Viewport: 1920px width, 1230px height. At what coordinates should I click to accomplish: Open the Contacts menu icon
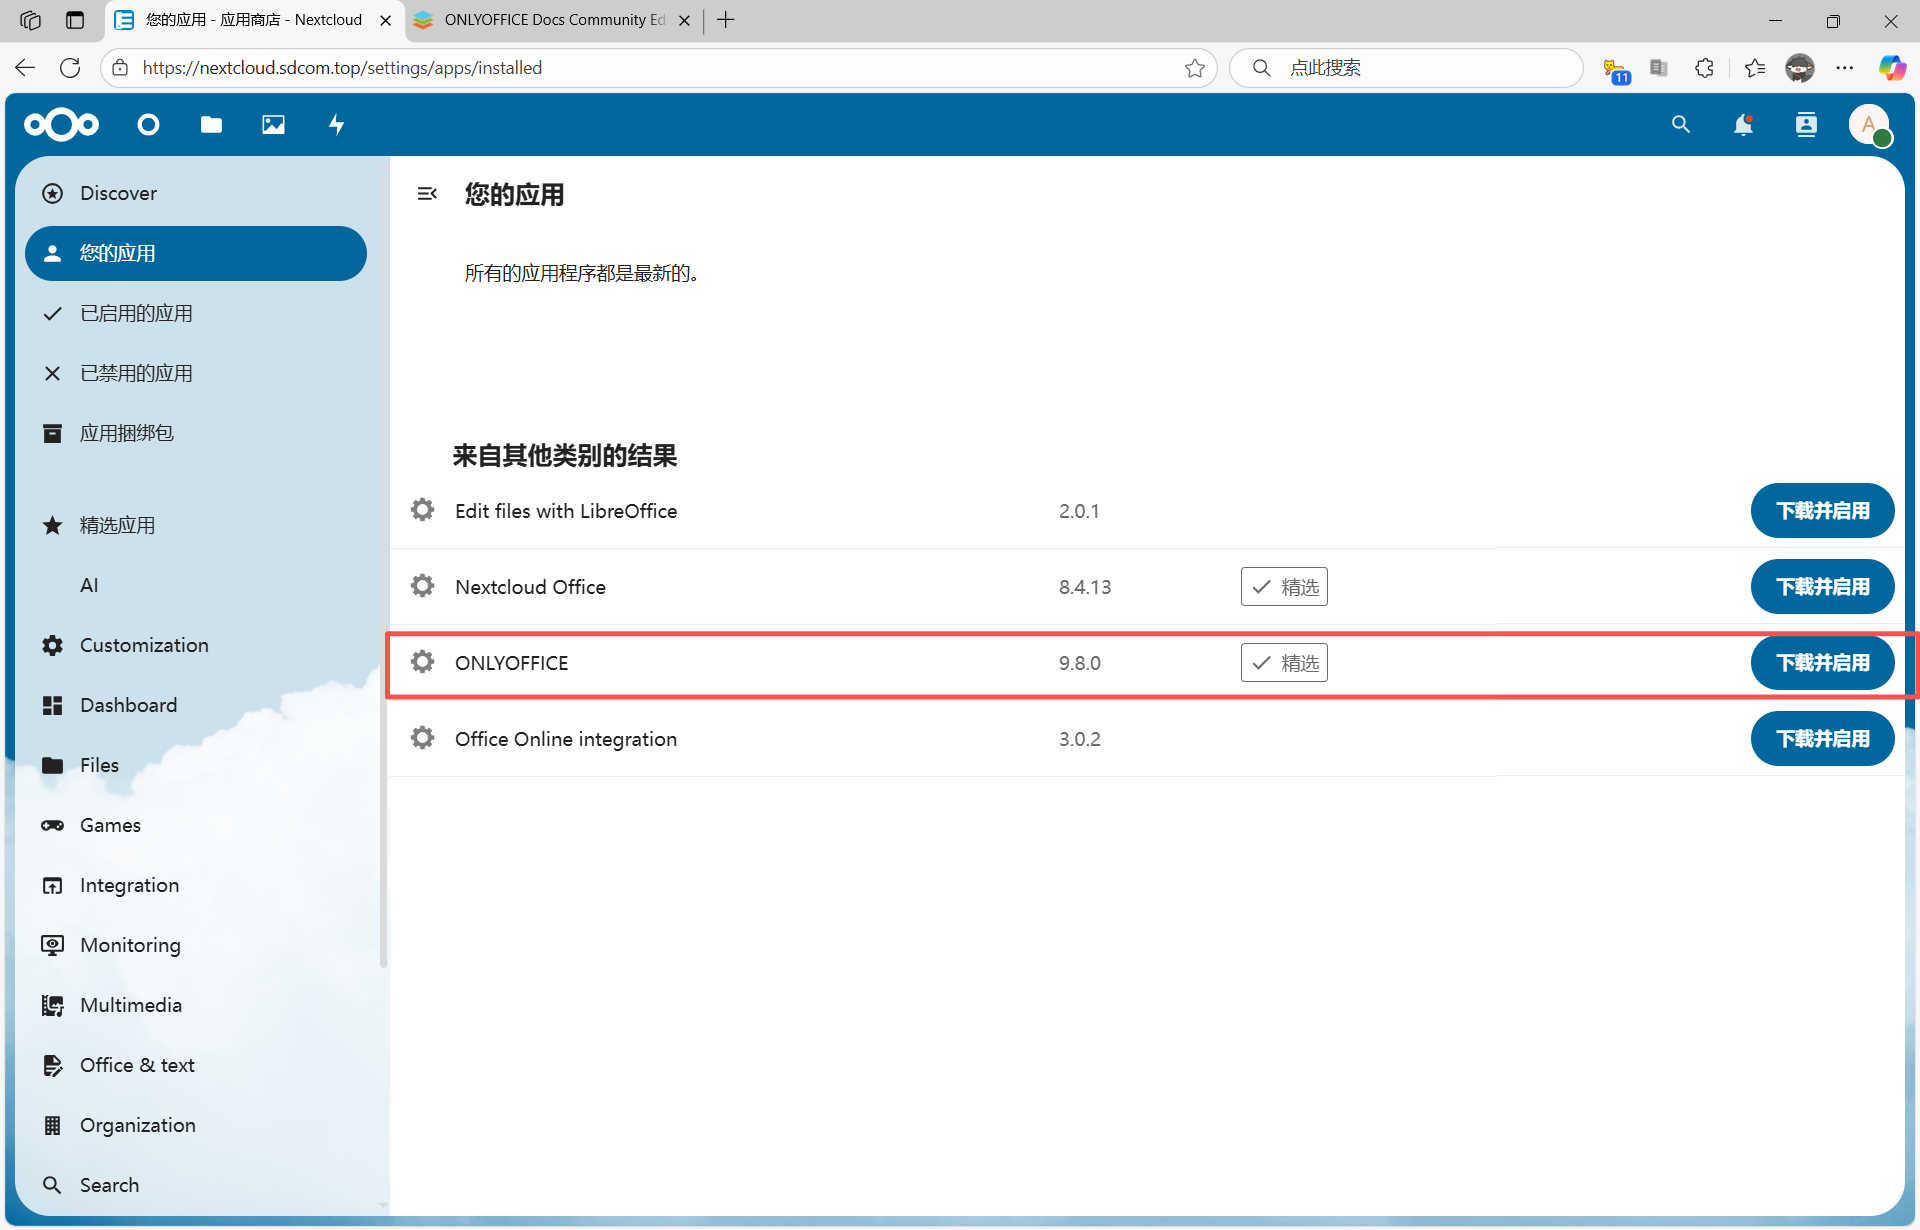click(1806, 125)
